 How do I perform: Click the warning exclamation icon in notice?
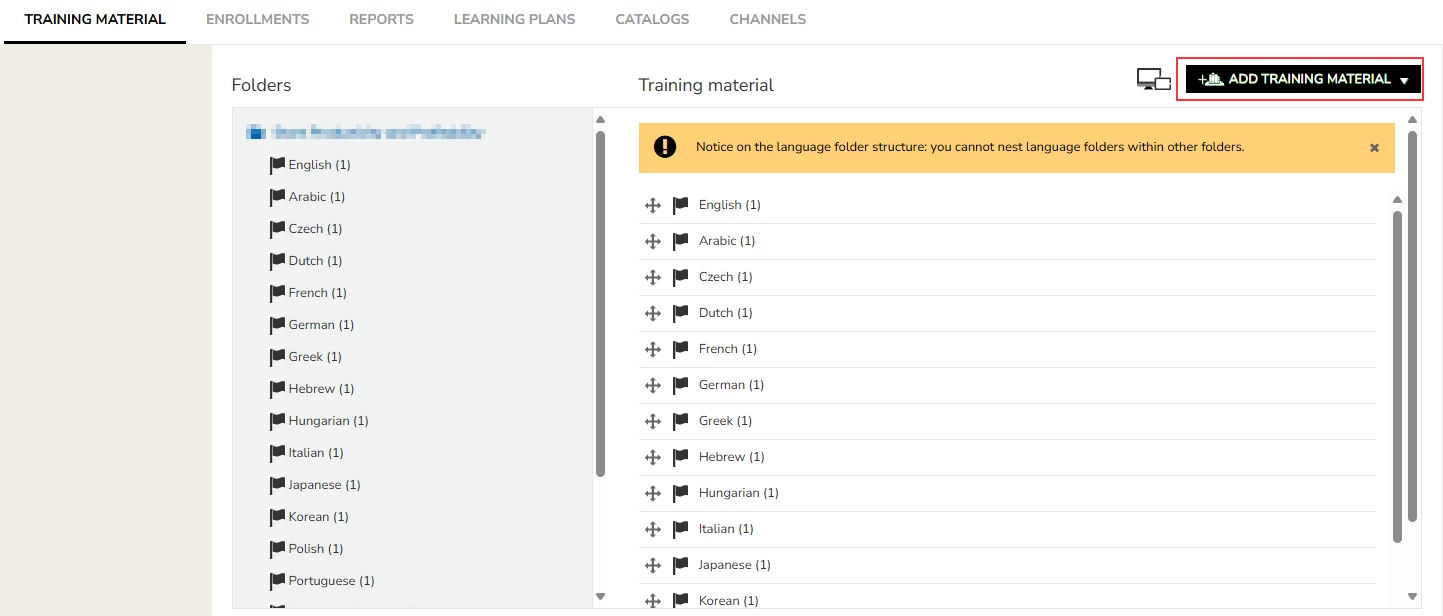[x=665, y=147]
